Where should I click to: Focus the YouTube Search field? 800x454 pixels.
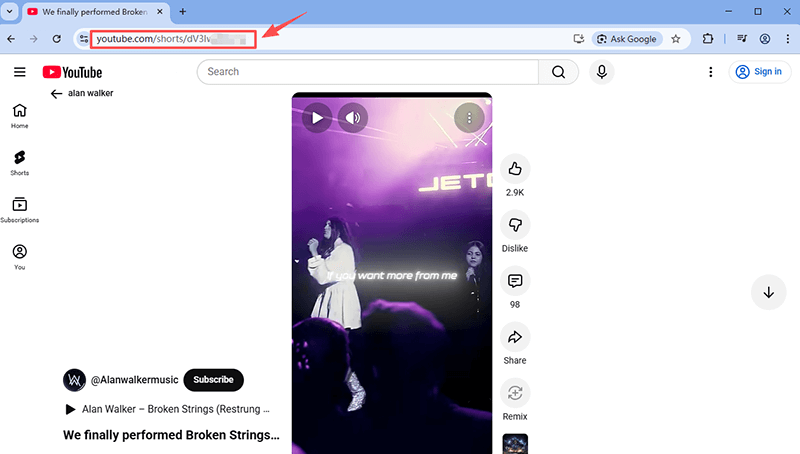[367, 72]
